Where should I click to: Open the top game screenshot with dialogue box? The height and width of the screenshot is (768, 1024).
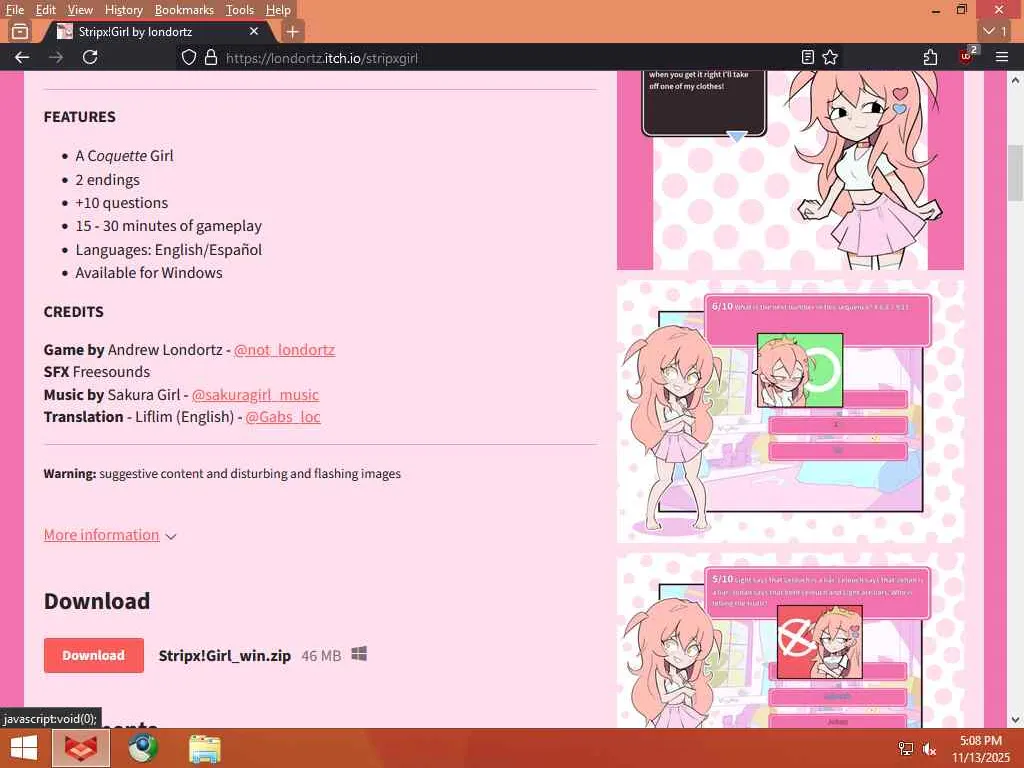tap(790, 170)
